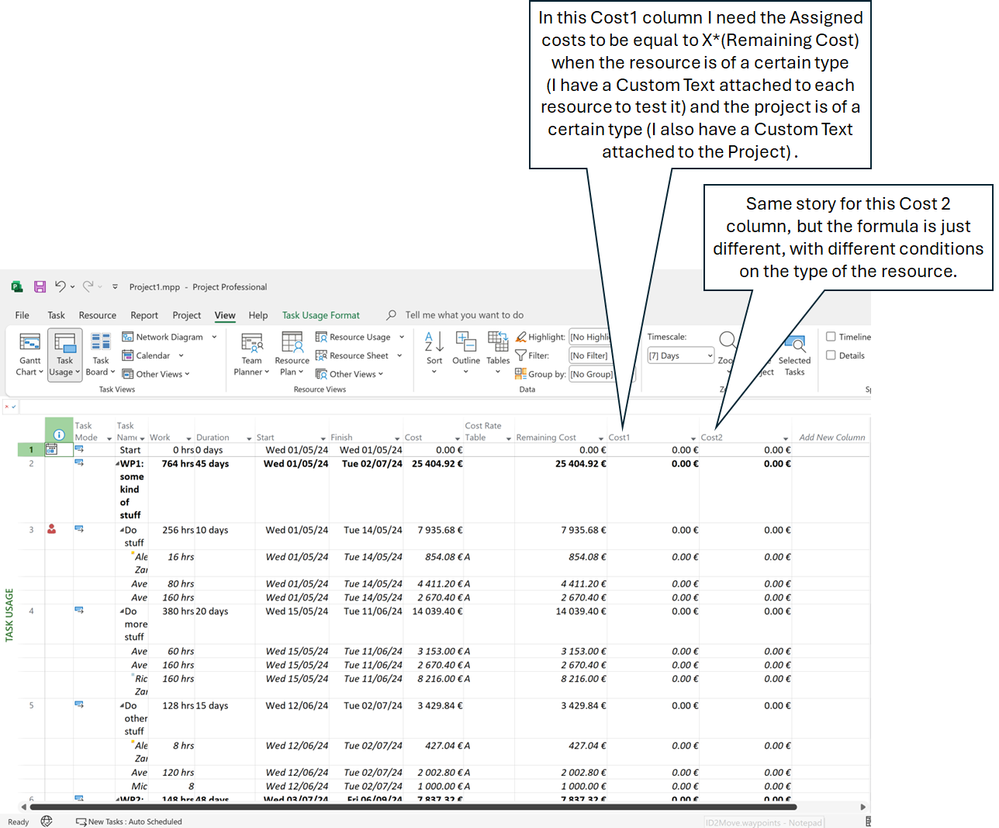
Task: Click the Save icon in quick access toolbar
Action: [x=40, y=287]
